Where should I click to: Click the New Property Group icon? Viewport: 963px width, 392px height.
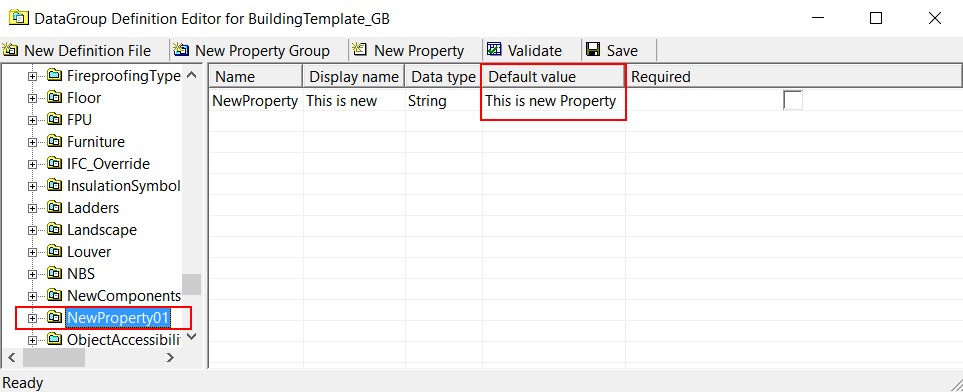pyautogui.click(x=181, y=50)
